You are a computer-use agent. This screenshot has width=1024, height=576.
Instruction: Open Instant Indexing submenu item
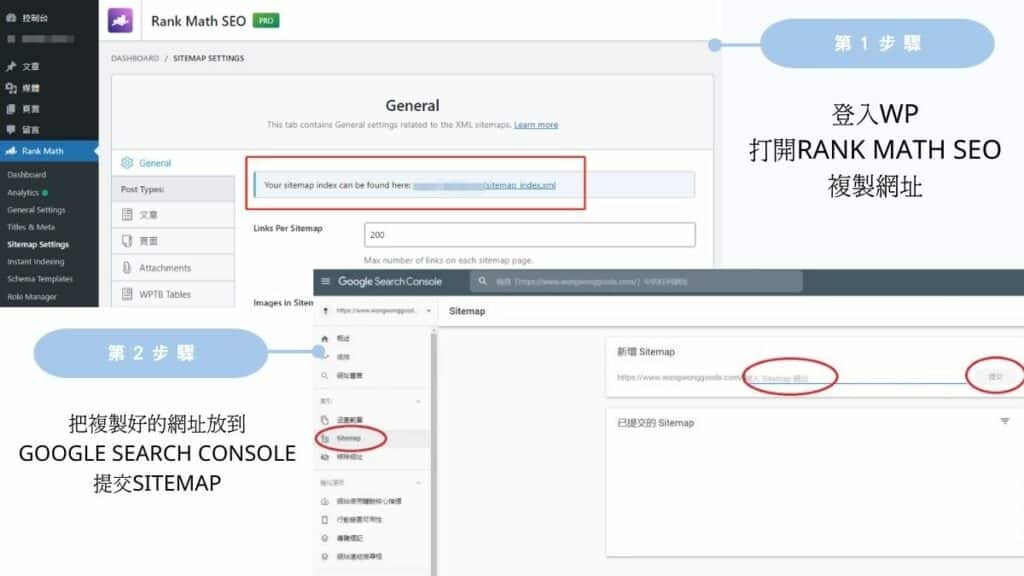[36, 261]
